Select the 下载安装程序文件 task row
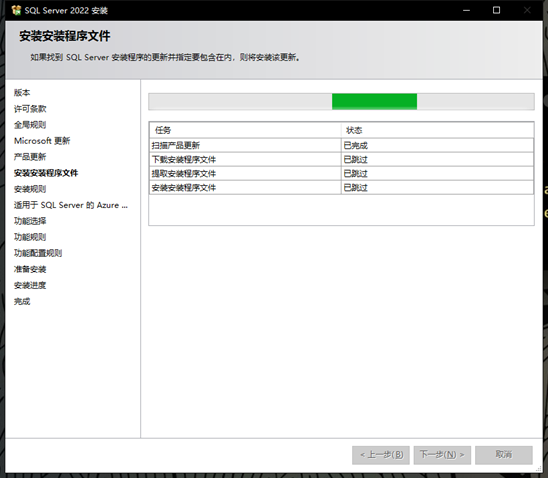This screenshot has width=548, height=478. click(x=341, y=160)
